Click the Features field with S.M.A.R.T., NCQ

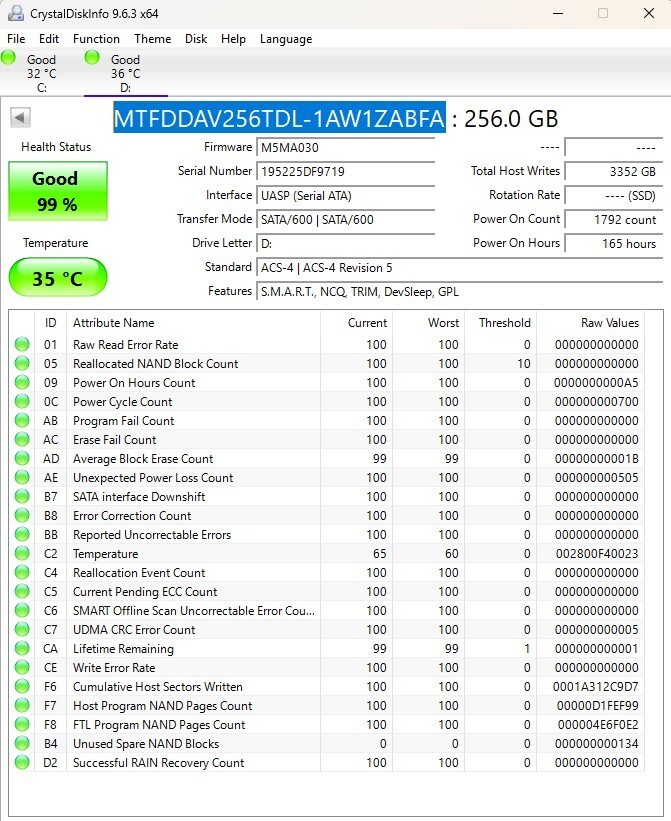click(x=460, y=292)
